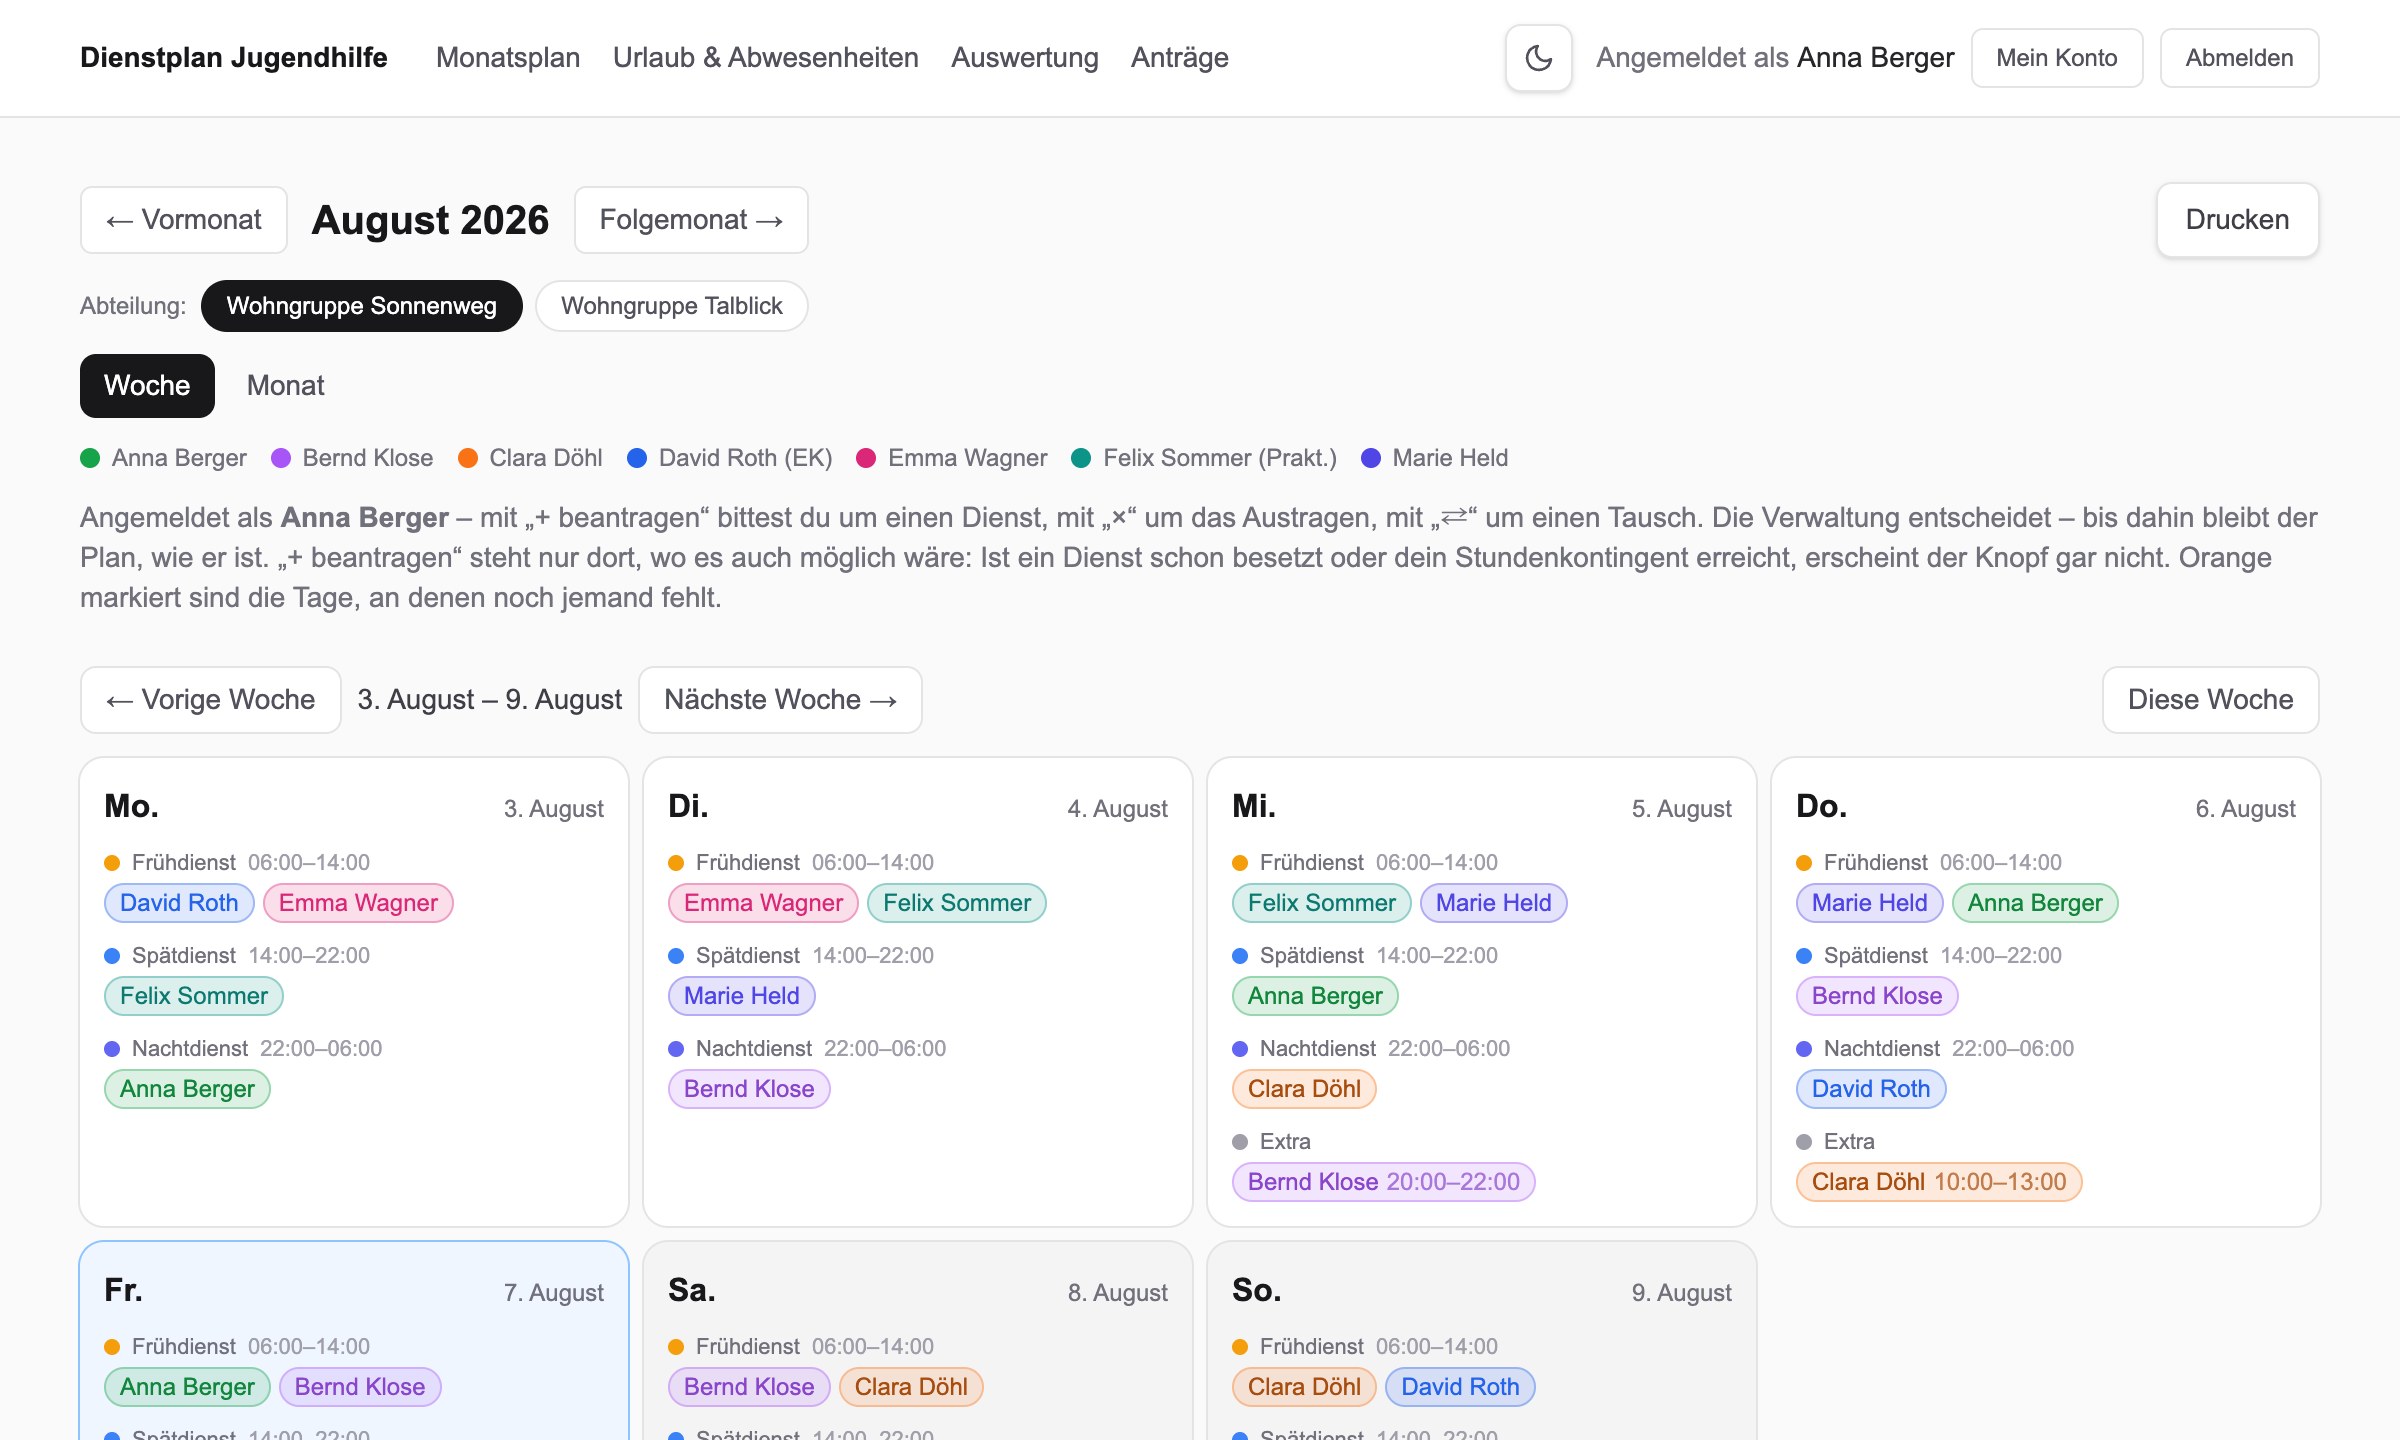Click Anna Berger's green legend dot
The height and width of the screenshot is (1440, 2400).
(x=90, y=458)
